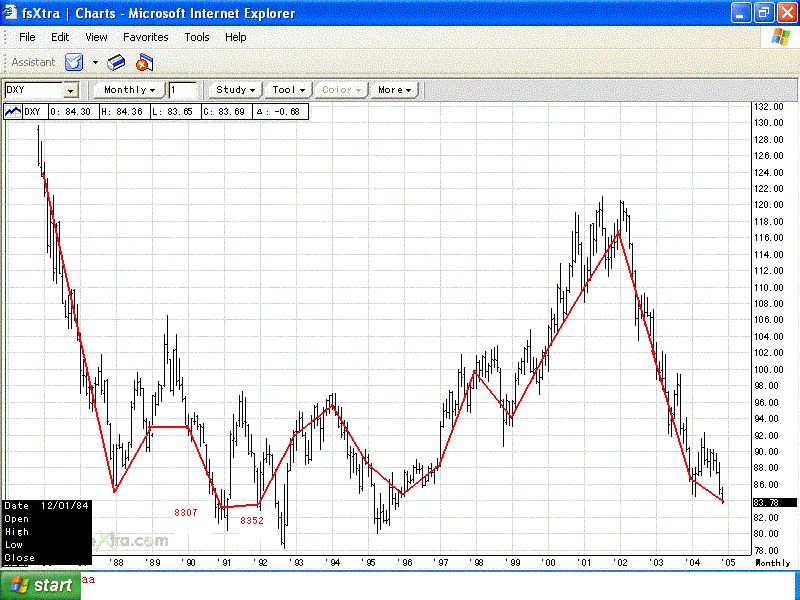Open the Tools menu
The width and height of the screenshot is (800, 600).
coord(196,37)
